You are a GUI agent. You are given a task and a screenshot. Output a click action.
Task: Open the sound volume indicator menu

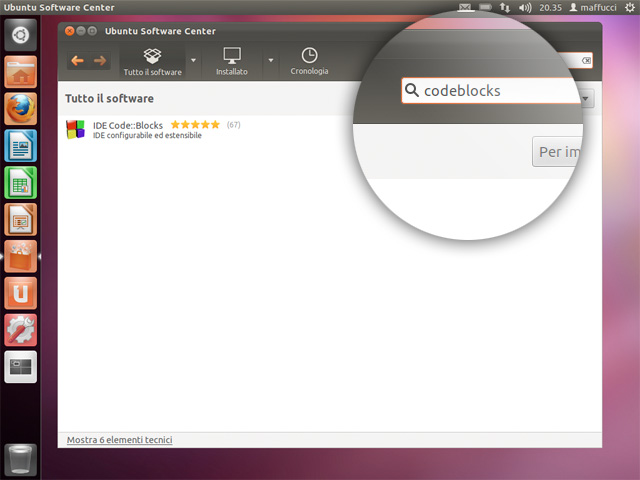(x=525, y=7)
